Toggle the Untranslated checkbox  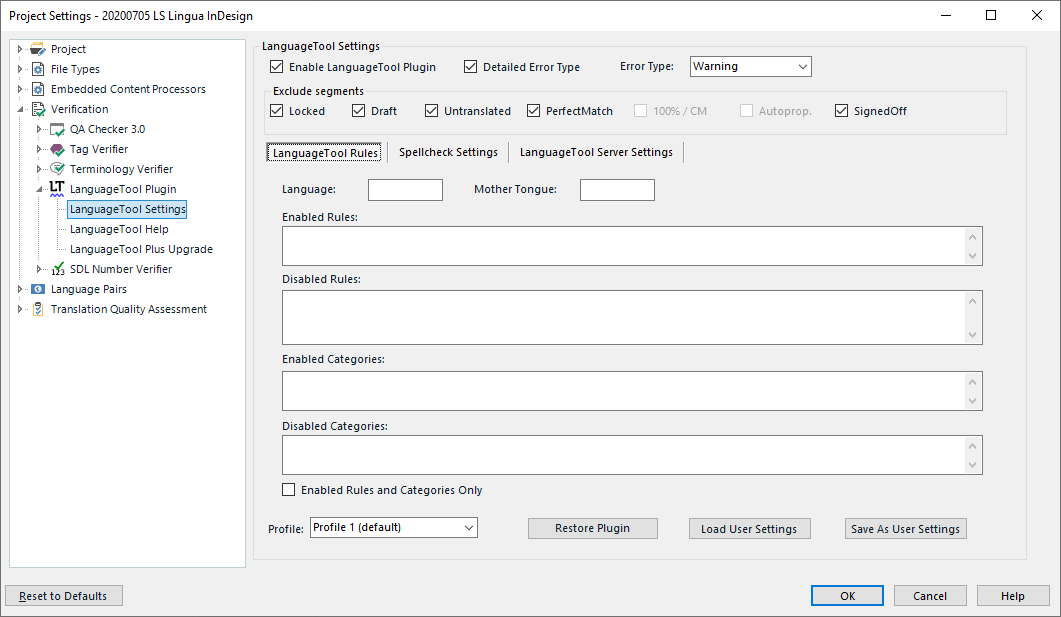coord(431,110)
